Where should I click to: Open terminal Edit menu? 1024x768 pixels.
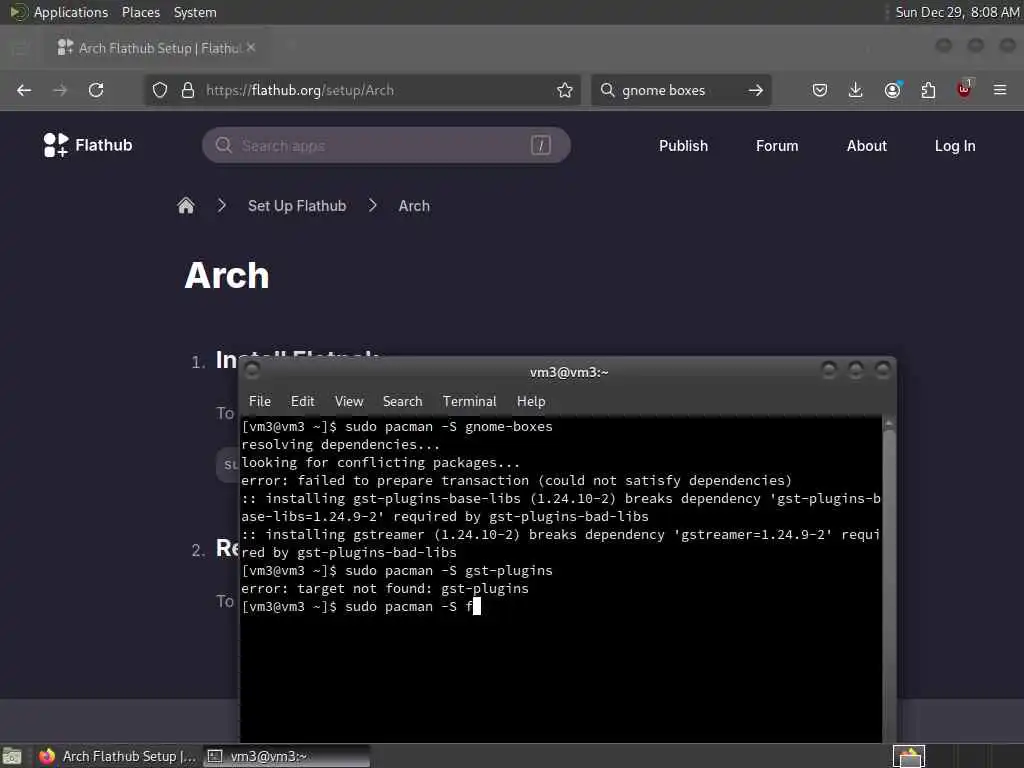point(302,401)
